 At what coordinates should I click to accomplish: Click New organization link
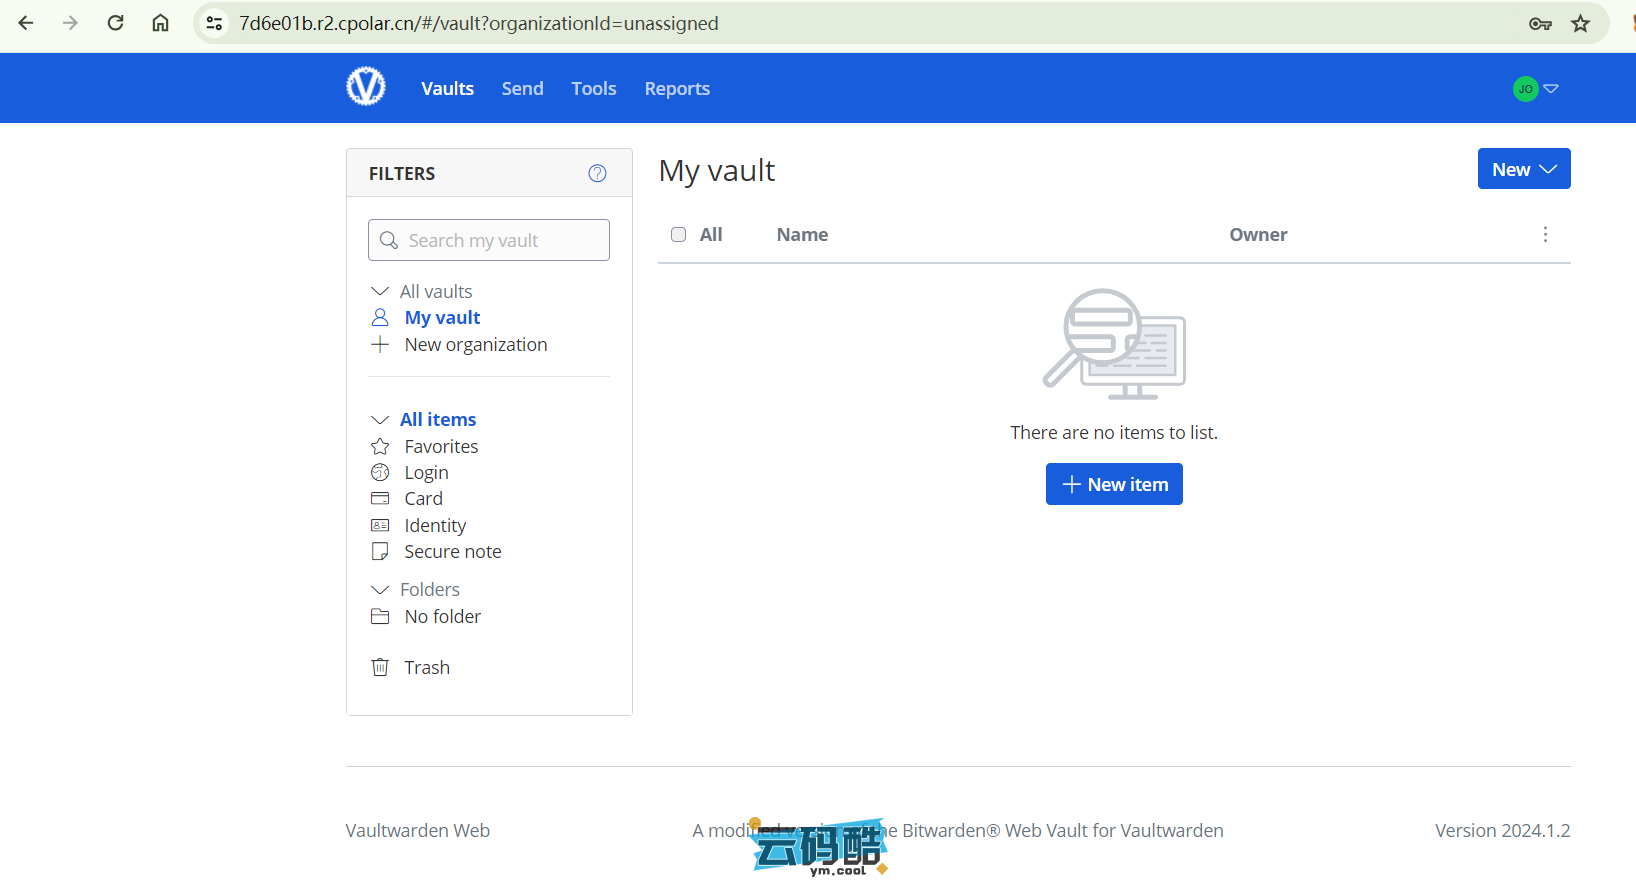[475, 344]
